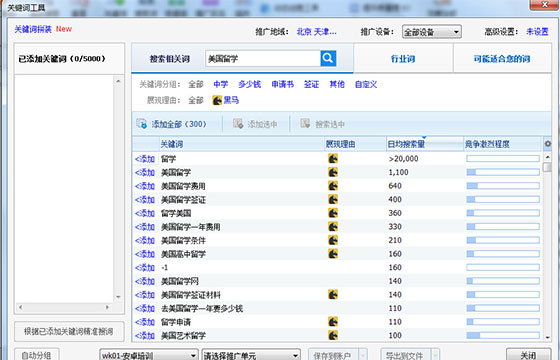The height and width of the screenshot is (360, 560).
Task: Switch to the 行业词 tab
Action: click(403, 59)
